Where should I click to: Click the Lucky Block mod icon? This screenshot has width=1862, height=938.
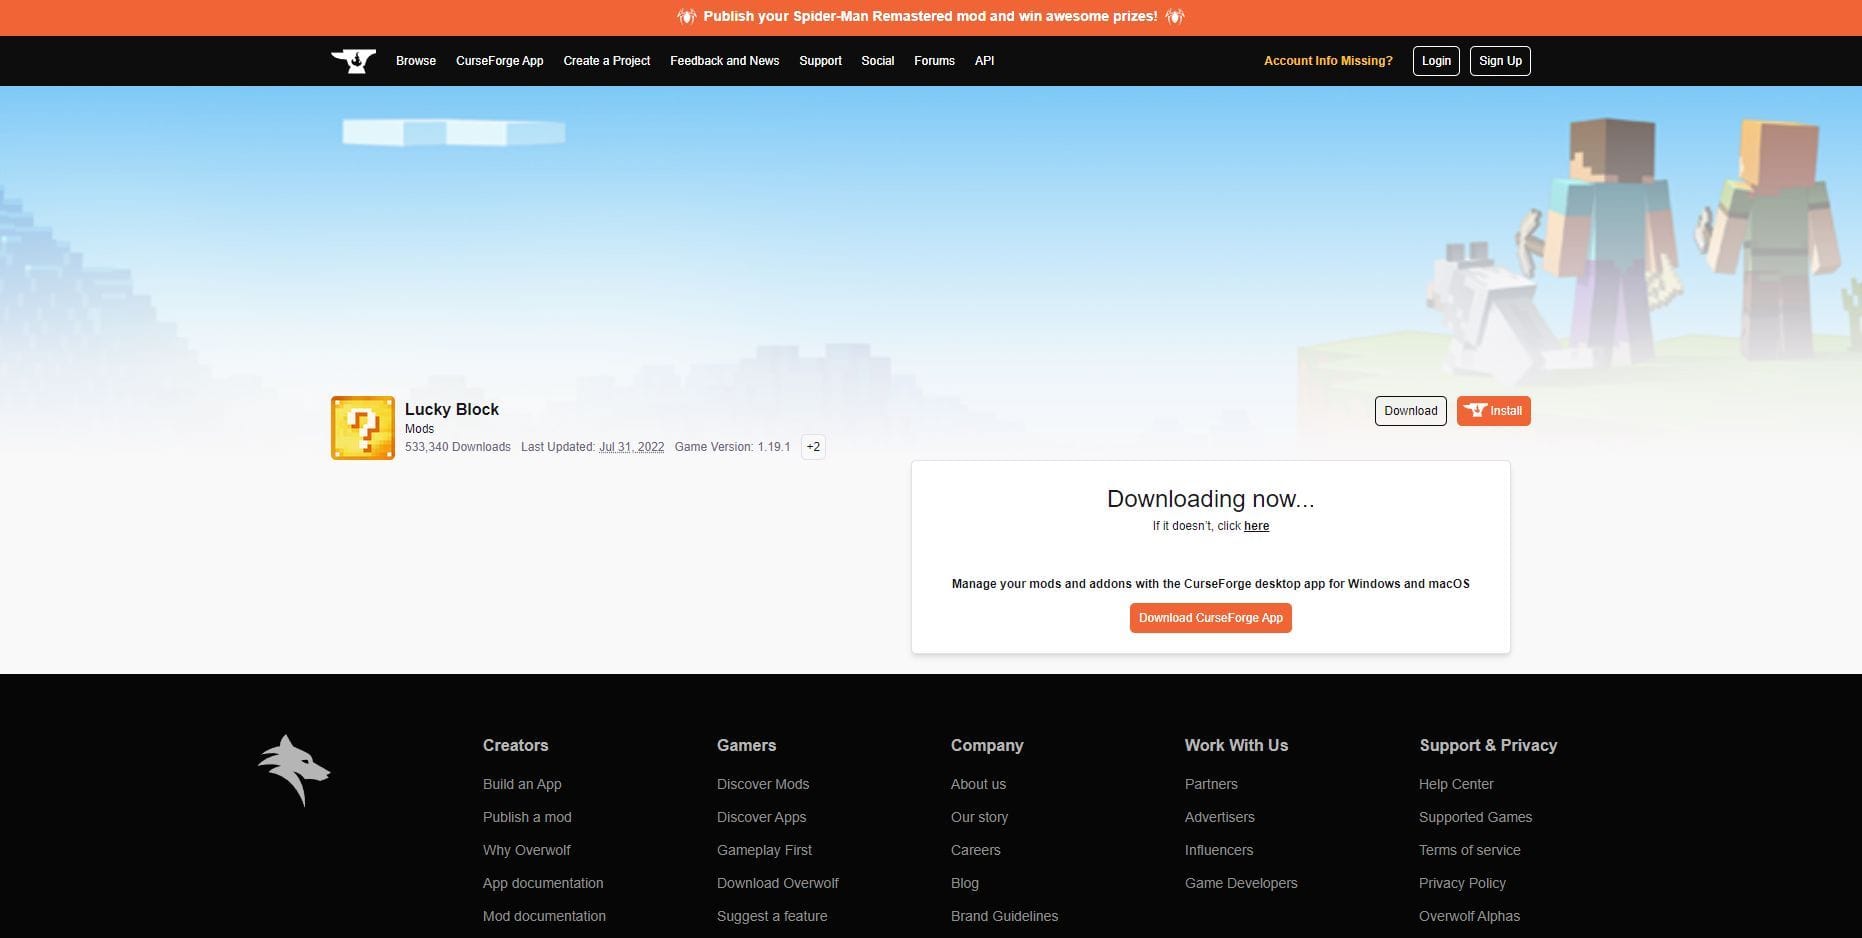coord(362,428)
